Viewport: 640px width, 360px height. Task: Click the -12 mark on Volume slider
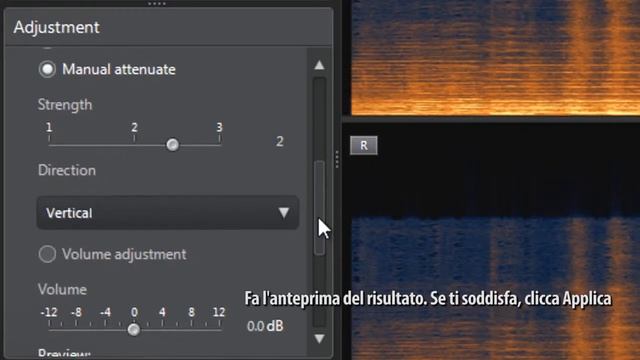[x=49, y=312]
